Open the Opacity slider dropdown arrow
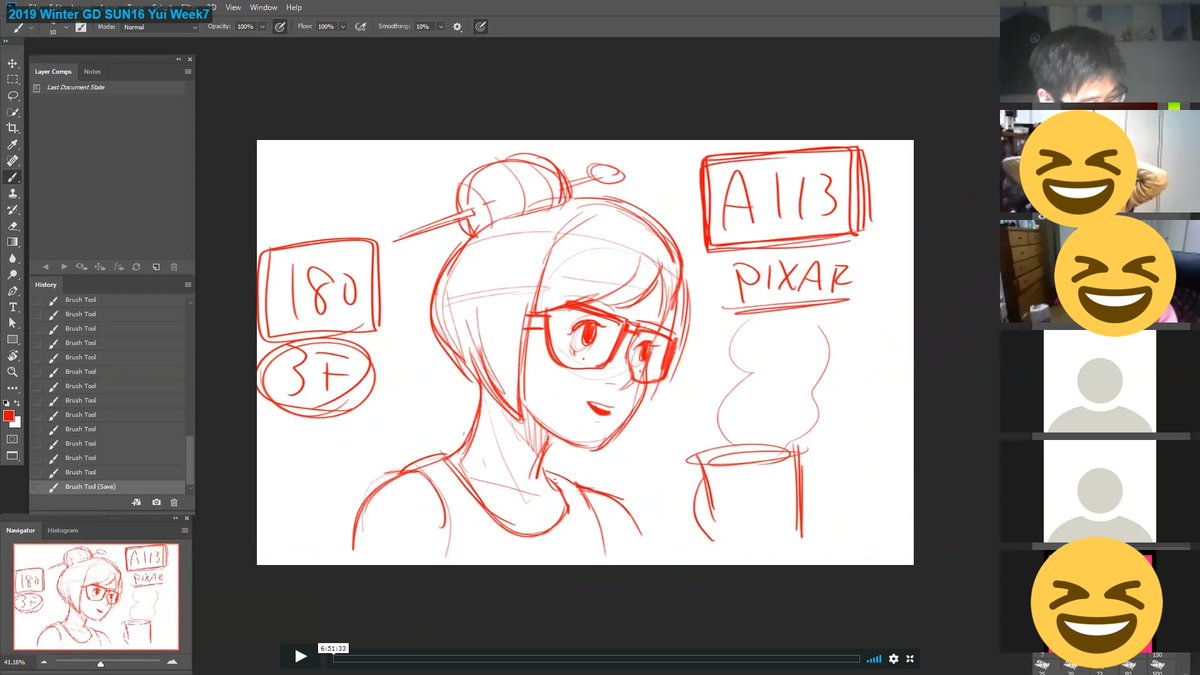Screen dimensions: 1200x675 pos(263,27)
